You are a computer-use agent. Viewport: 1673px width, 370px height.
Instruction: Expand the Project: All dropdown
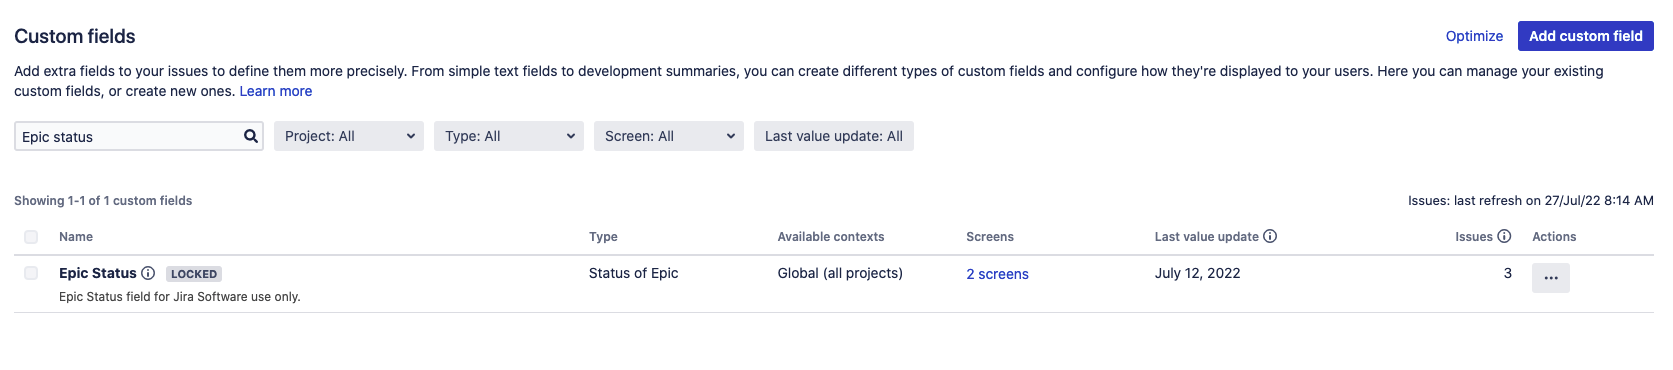pos(349,136)
